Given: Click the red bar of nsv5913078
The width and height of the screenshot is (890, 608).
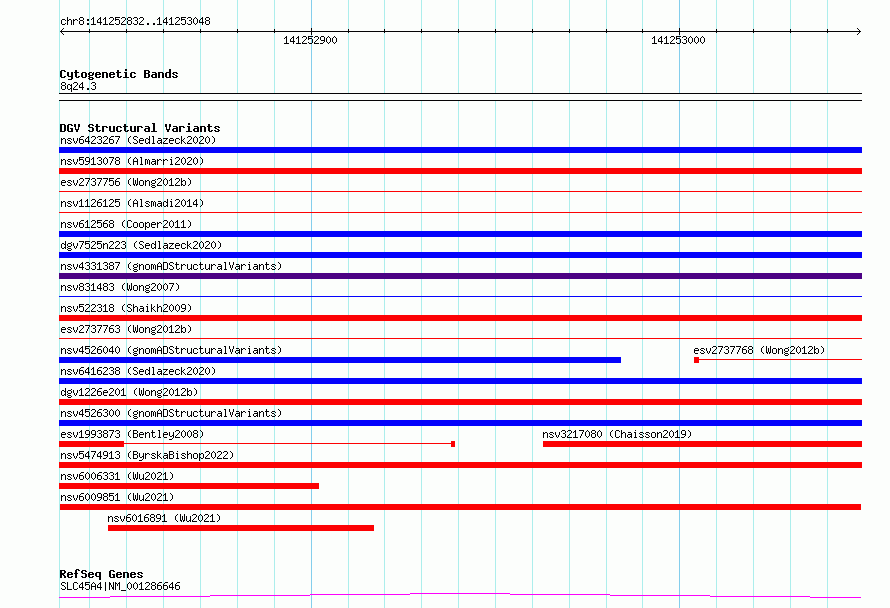Looking at the screenshot, I should [x=460, y=171].
